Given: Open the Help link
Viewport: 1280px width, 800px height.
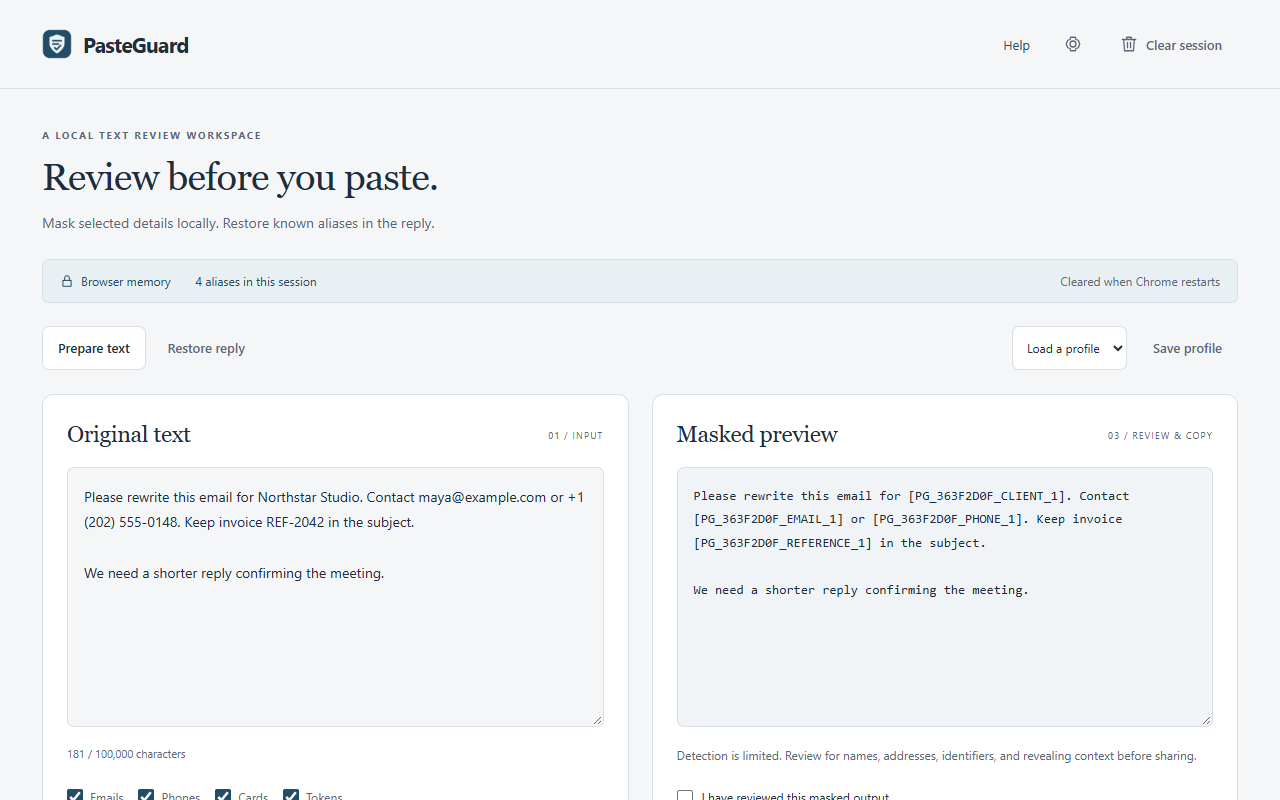Looking at the screenshot, I should (x=1017, y=45).
